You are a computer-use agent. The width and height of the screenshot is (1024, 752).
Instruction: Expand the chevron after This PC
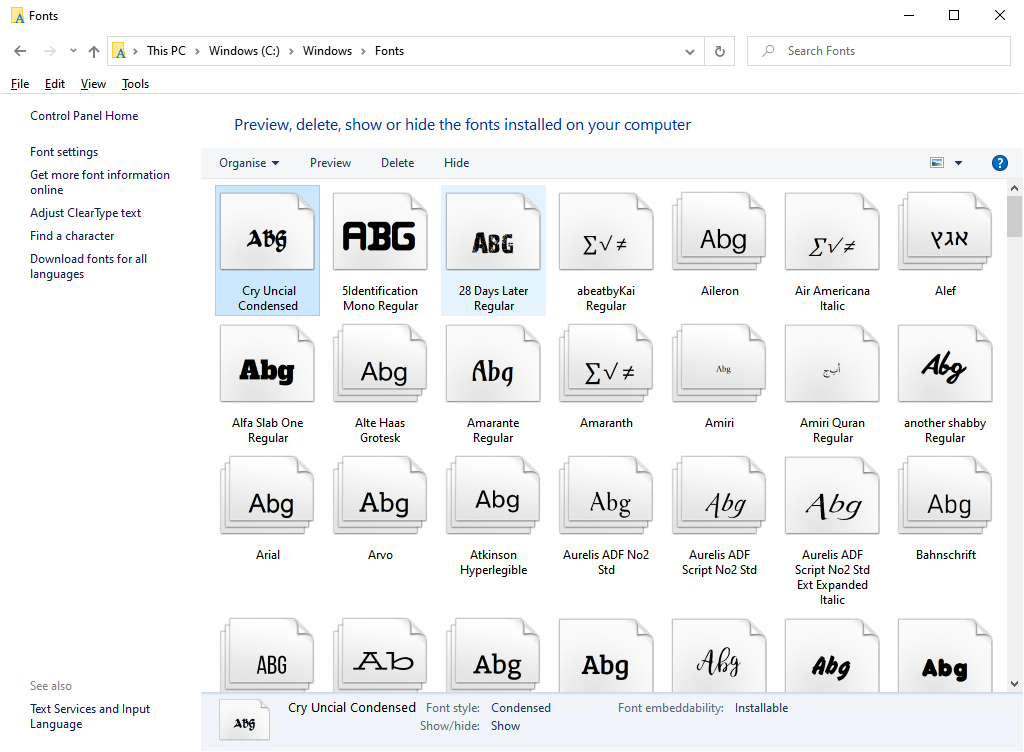pos(197,51)
